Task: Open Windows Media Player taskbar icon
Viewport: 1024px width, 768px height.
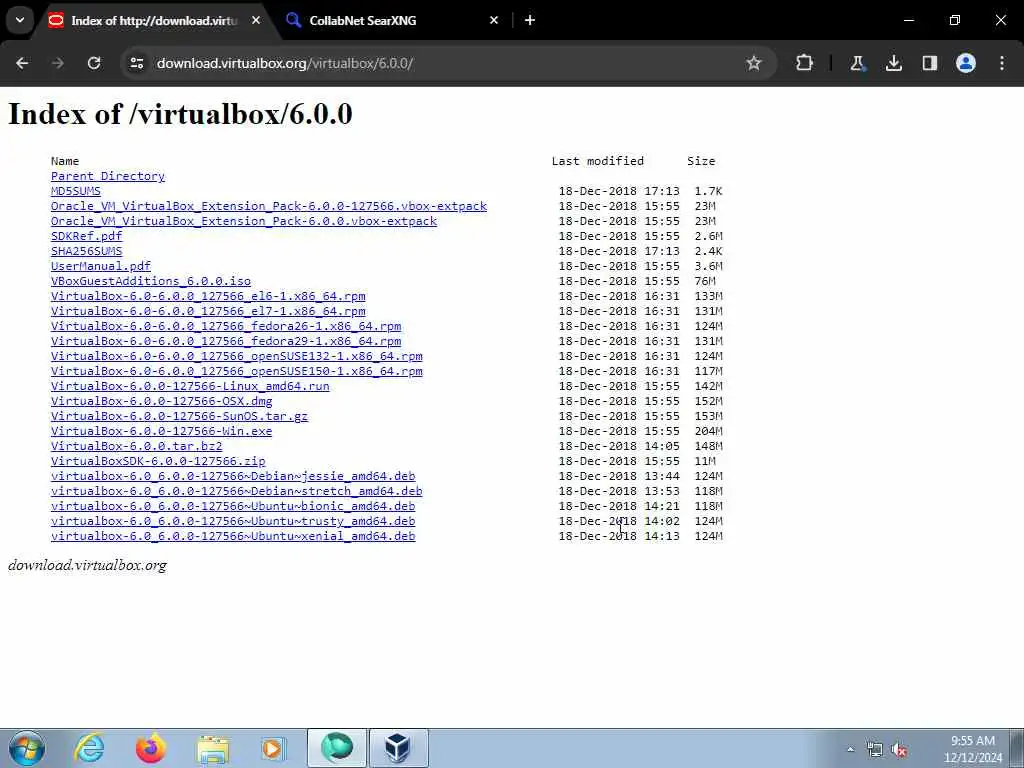Action: (x=273, y=748)
